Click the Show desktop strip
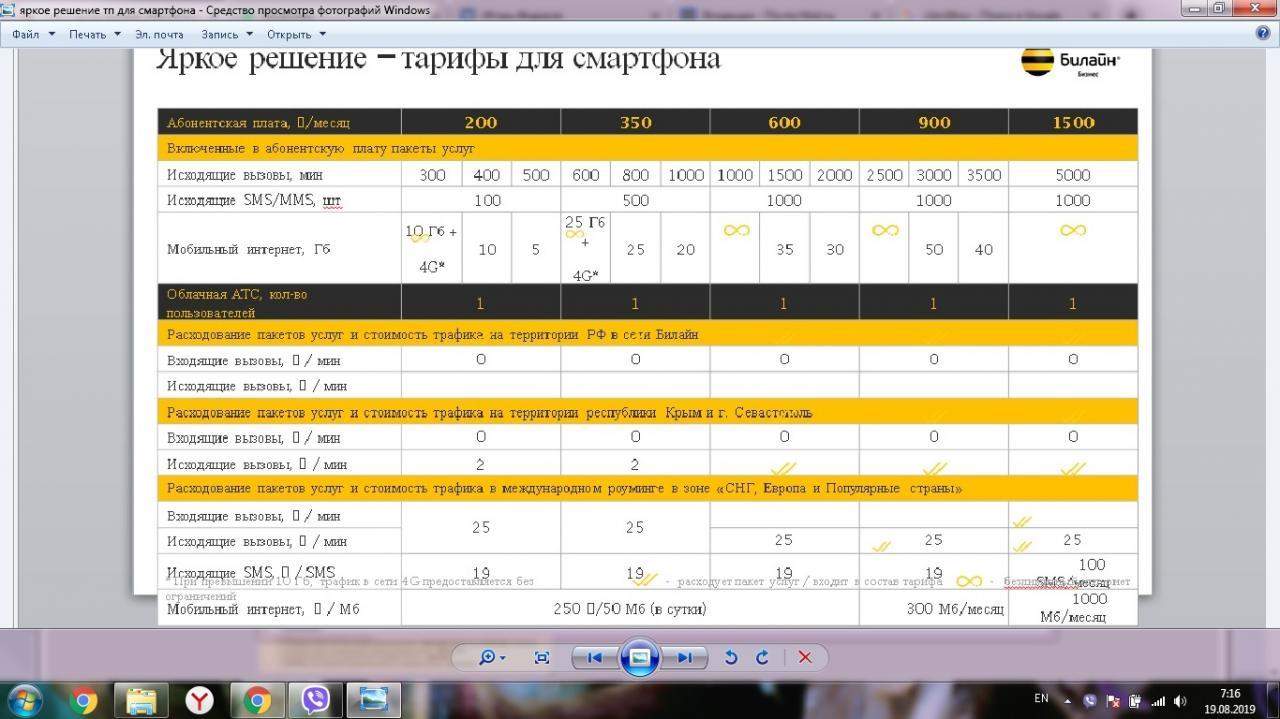1280x719 pixels. click(1272, 700)
